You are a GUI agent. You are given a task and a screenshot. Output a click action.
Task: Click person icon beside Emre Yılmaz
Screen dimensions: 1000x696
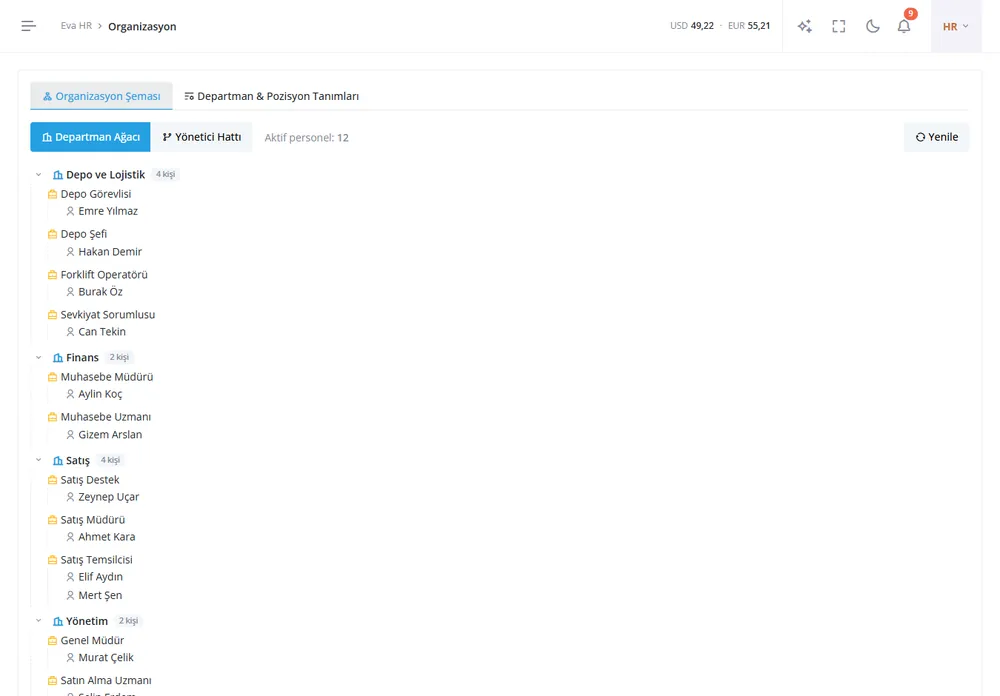(70, 211)
